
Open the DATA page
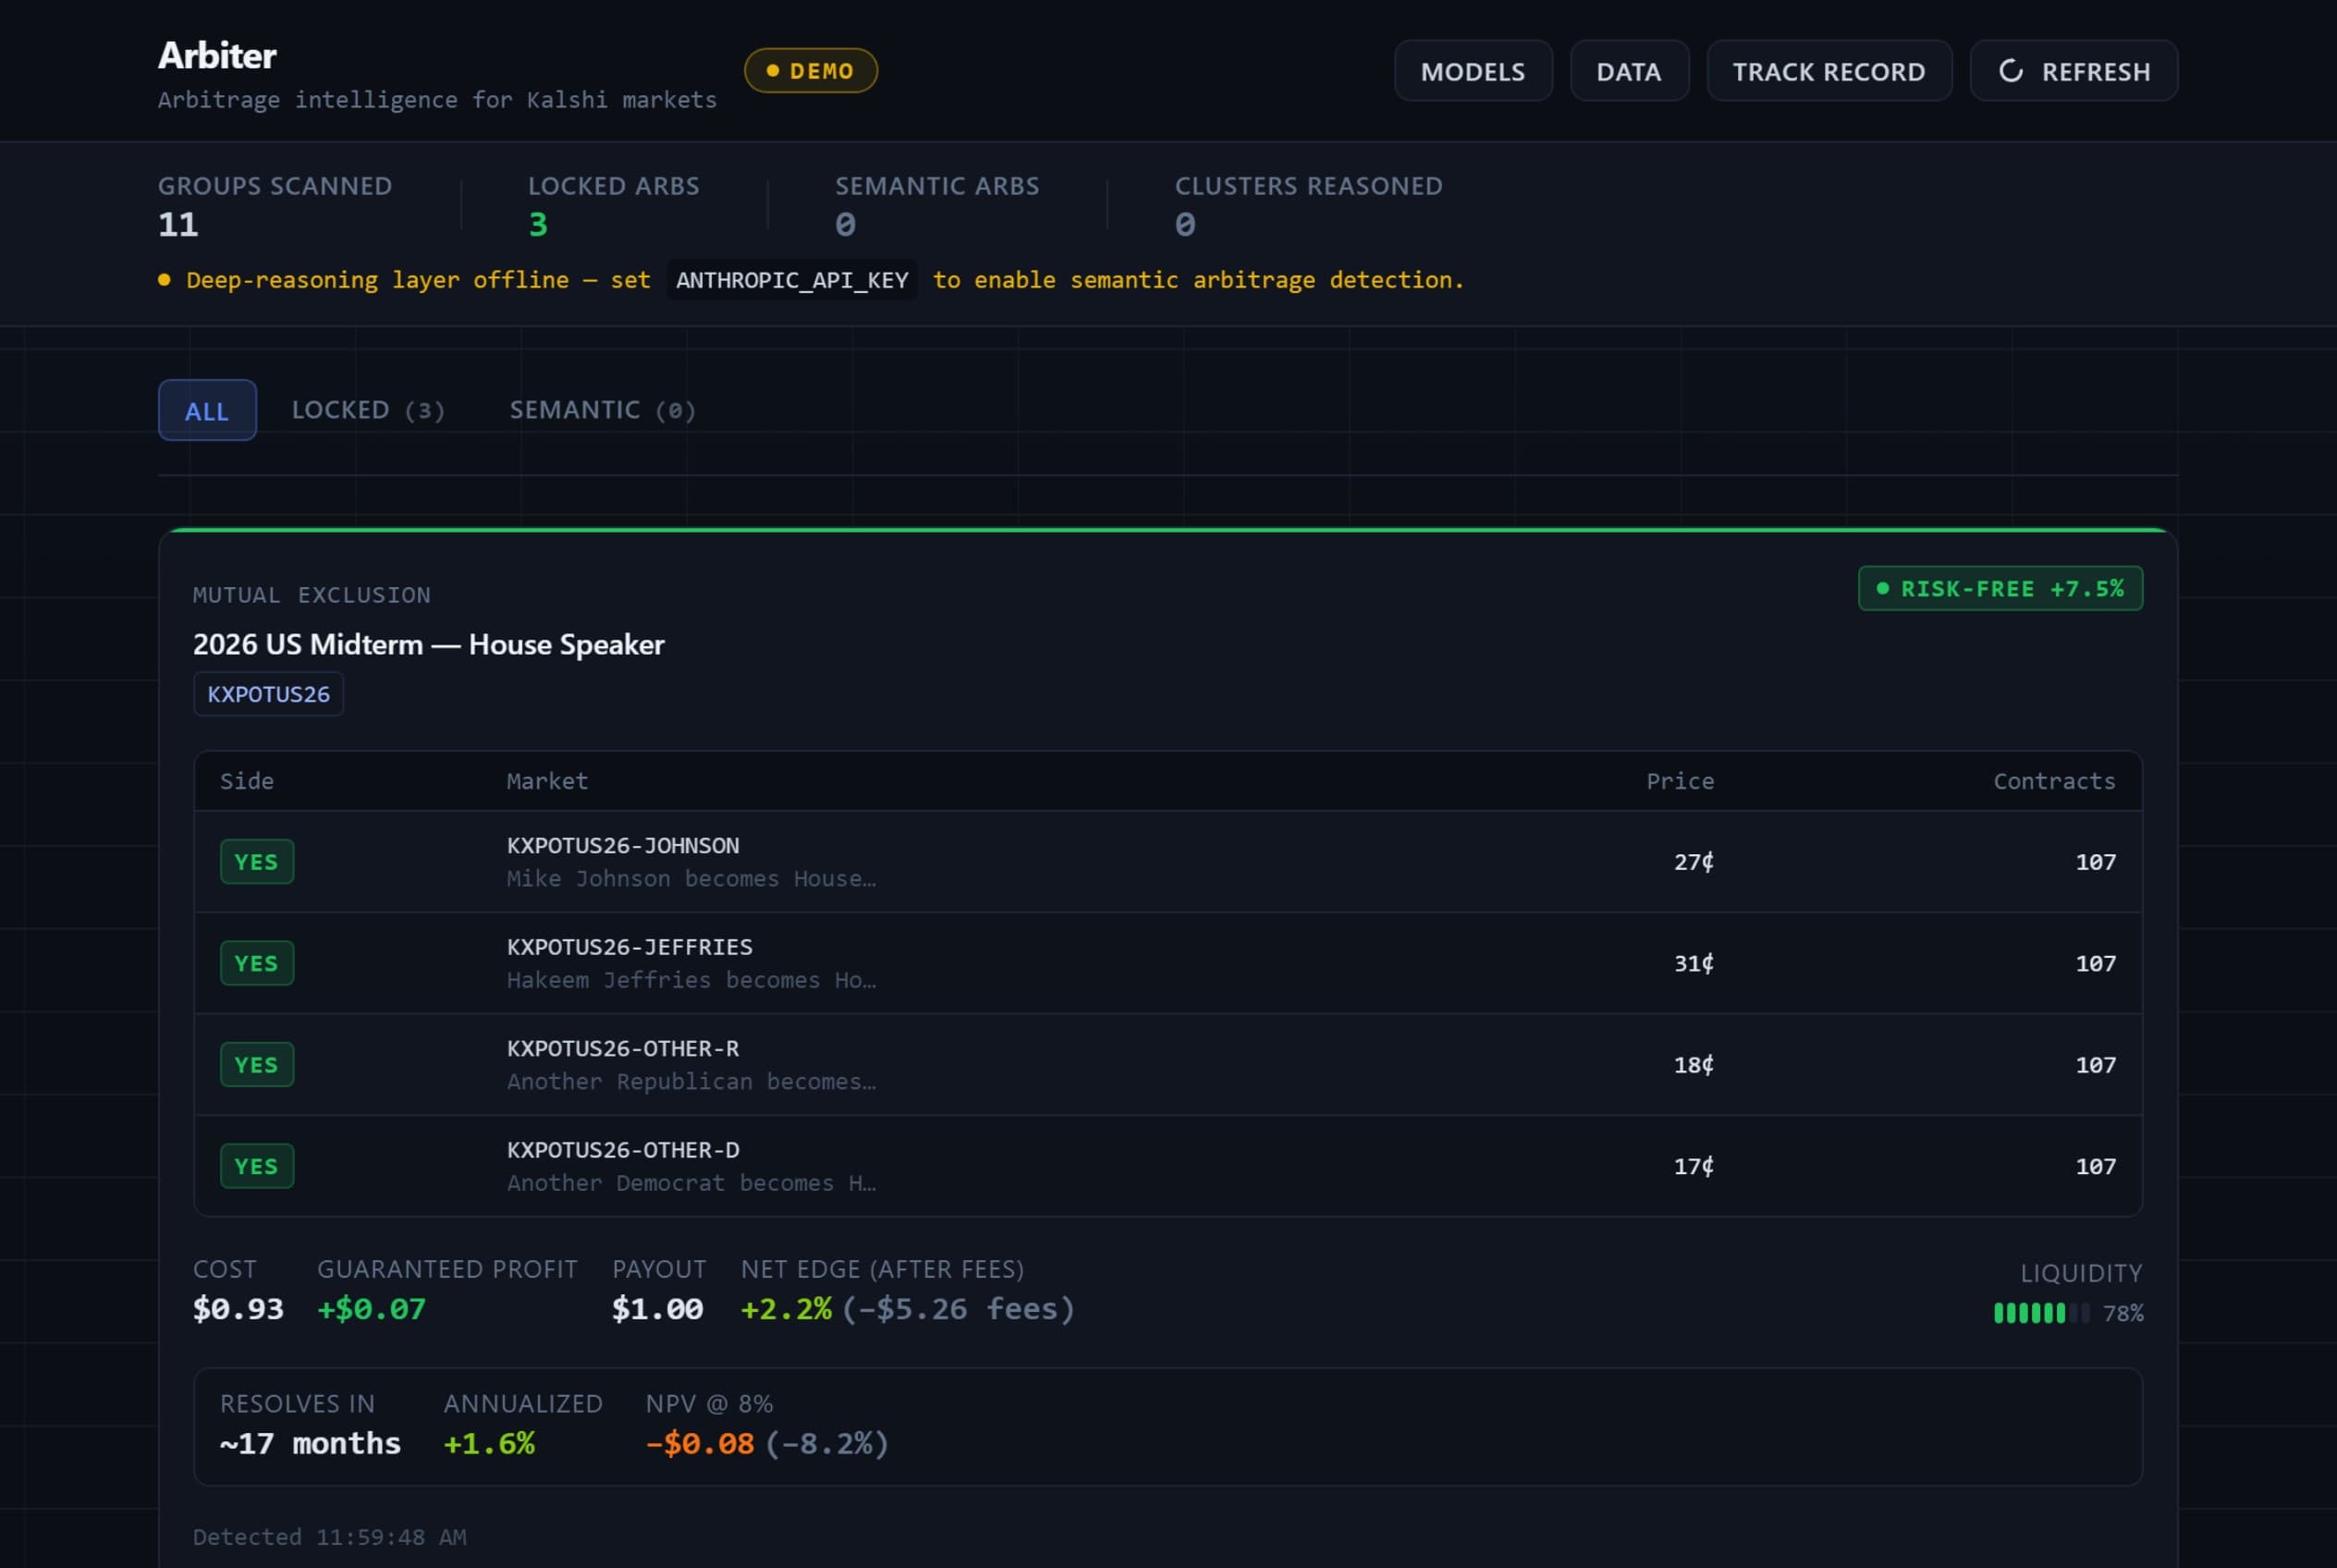[x=1629, y=71]
